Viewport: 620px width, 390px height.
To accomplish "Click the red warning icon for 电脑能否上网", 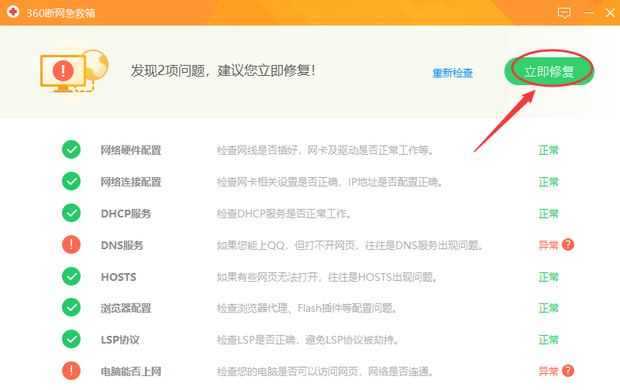I will 71,371.
